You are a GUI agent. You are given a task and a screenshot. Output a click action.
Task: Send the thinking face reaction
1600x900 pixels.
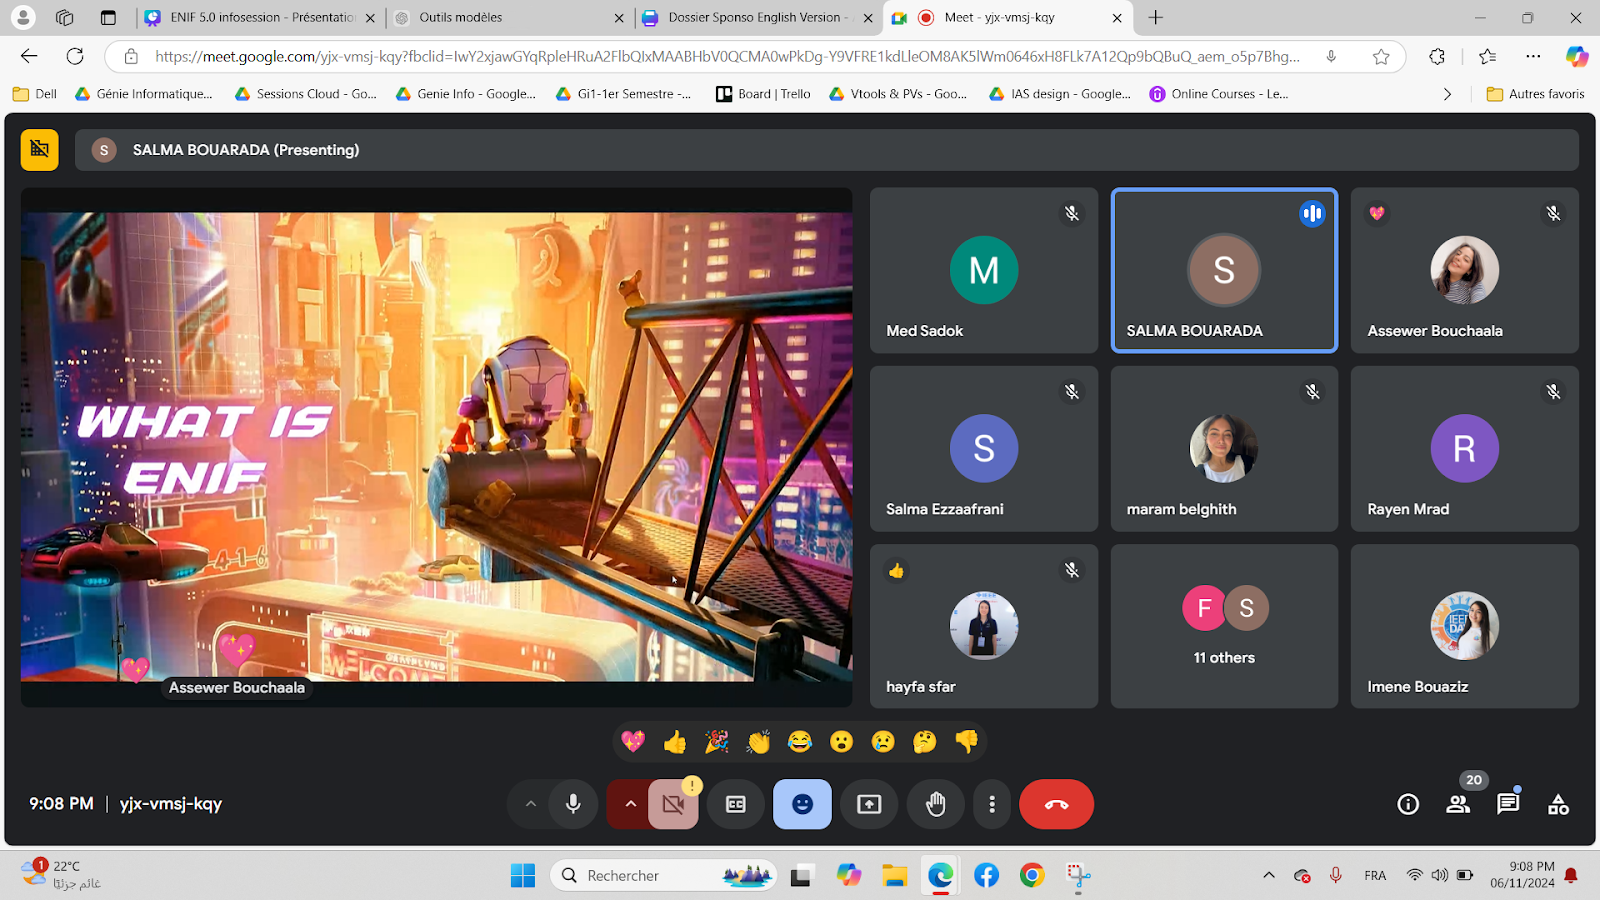[925, 742]
